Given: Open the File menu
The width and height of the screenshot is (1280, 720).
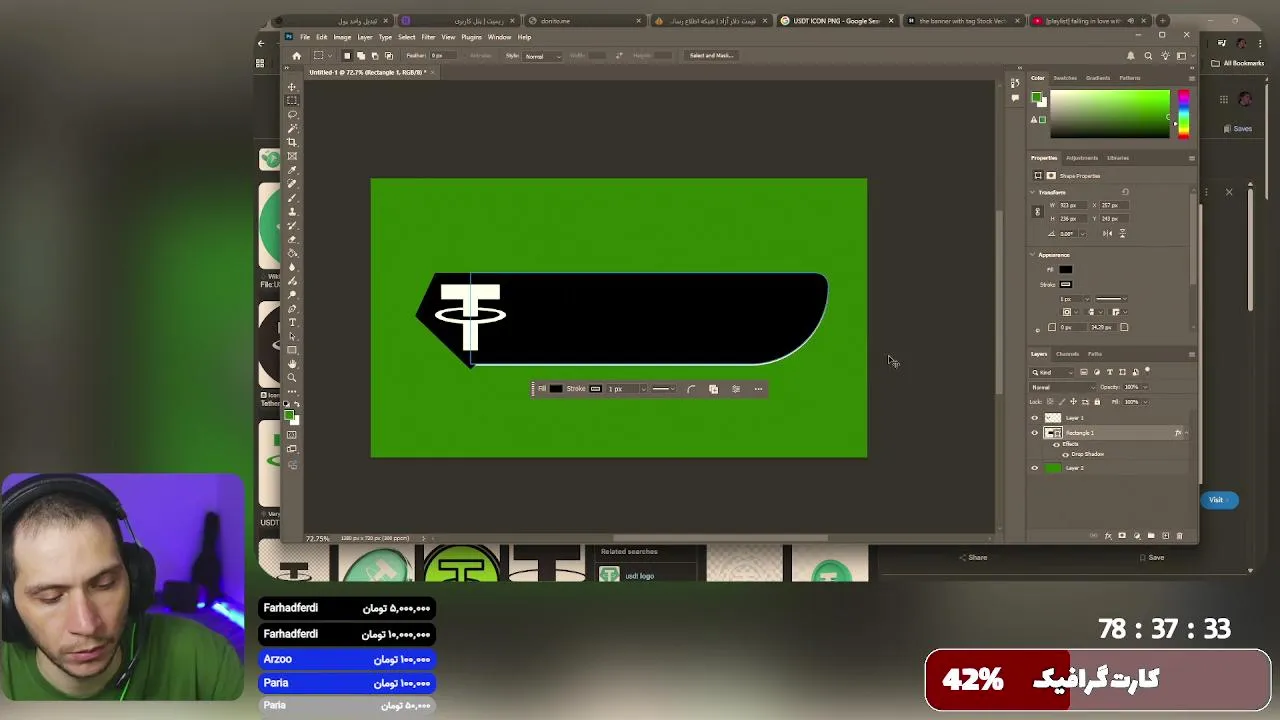Looking at the screenshot, I should (305, 37).
